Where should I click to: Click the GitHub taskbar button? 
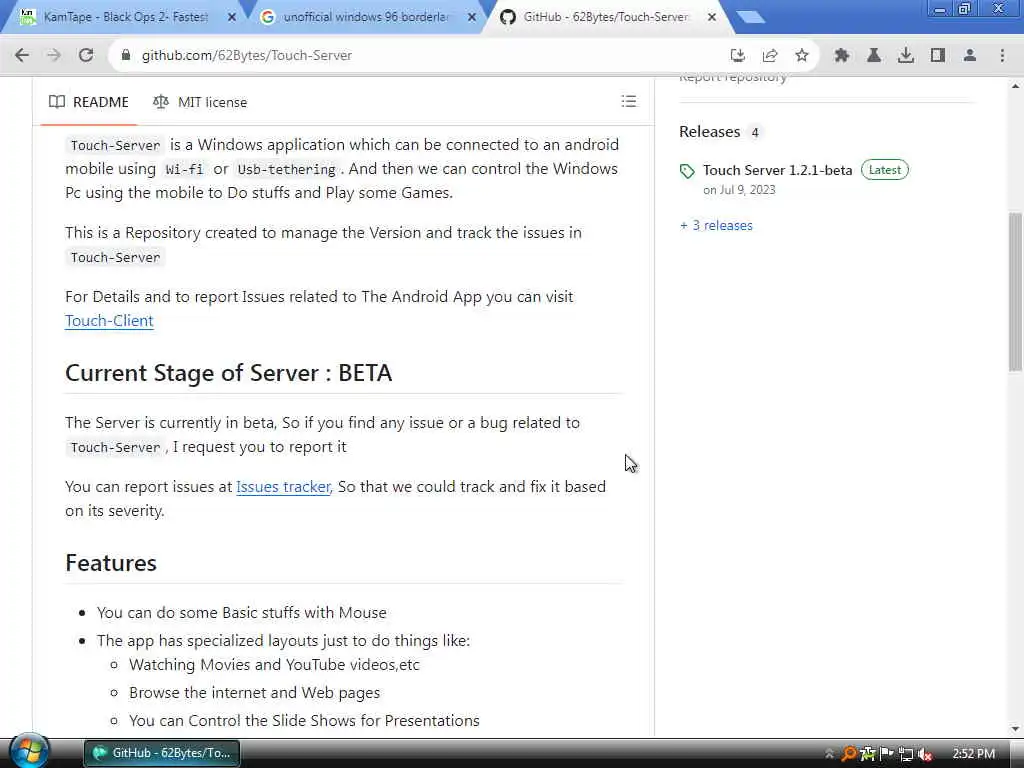[162, 753]
